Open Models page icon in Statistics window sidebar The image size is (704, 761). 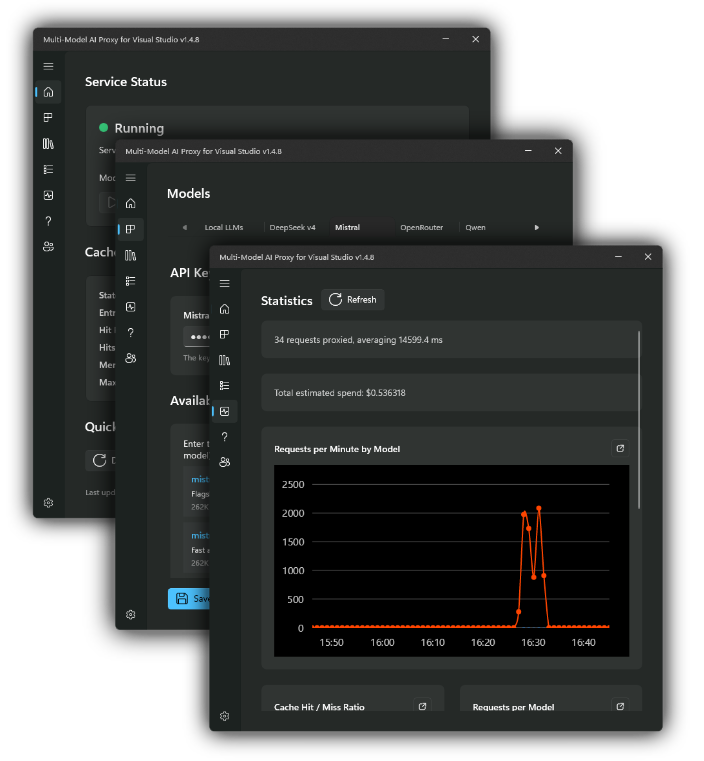(224, 334)
